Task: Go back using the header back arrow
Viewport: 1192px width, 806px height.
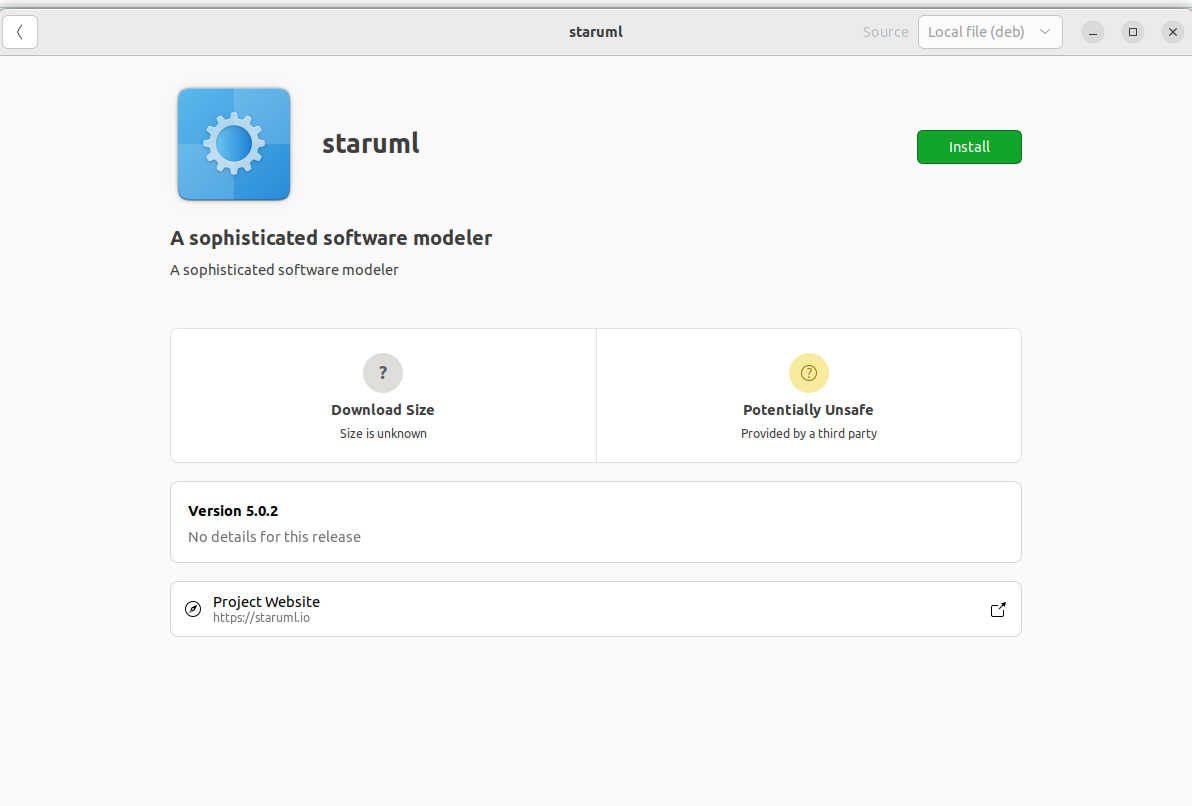Action: [20, 32]
